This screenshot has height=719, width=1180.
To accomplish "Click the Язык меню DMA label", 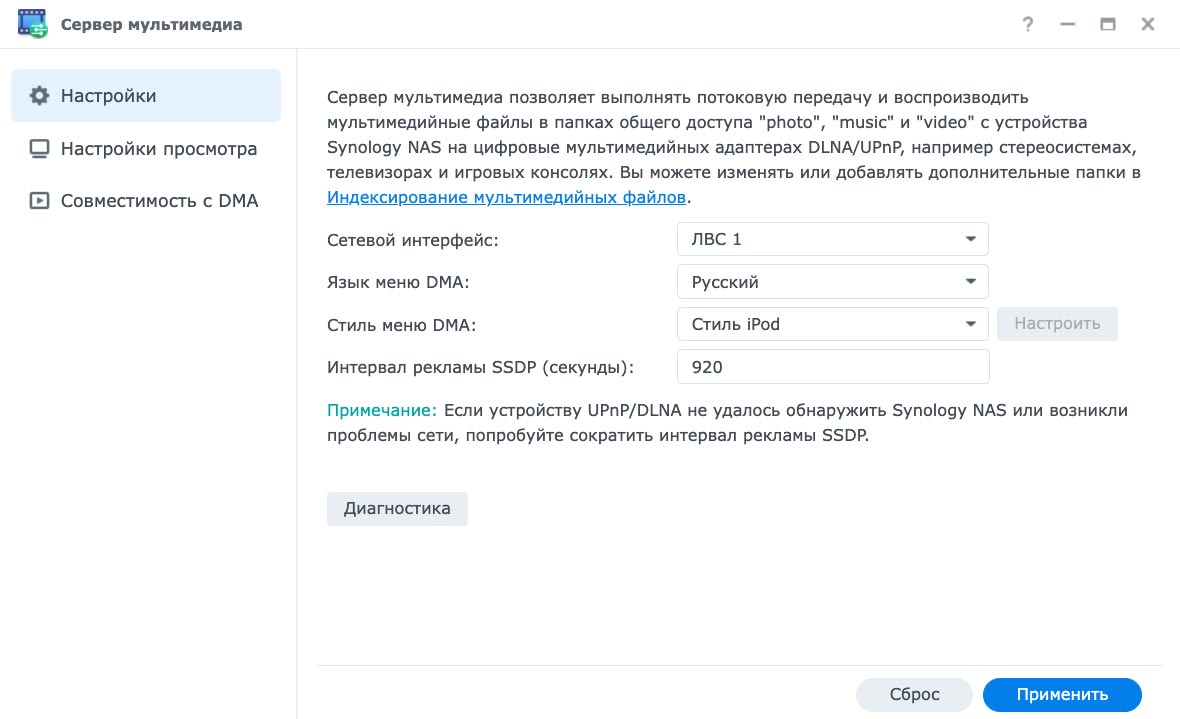I will [x=398, y=282].
